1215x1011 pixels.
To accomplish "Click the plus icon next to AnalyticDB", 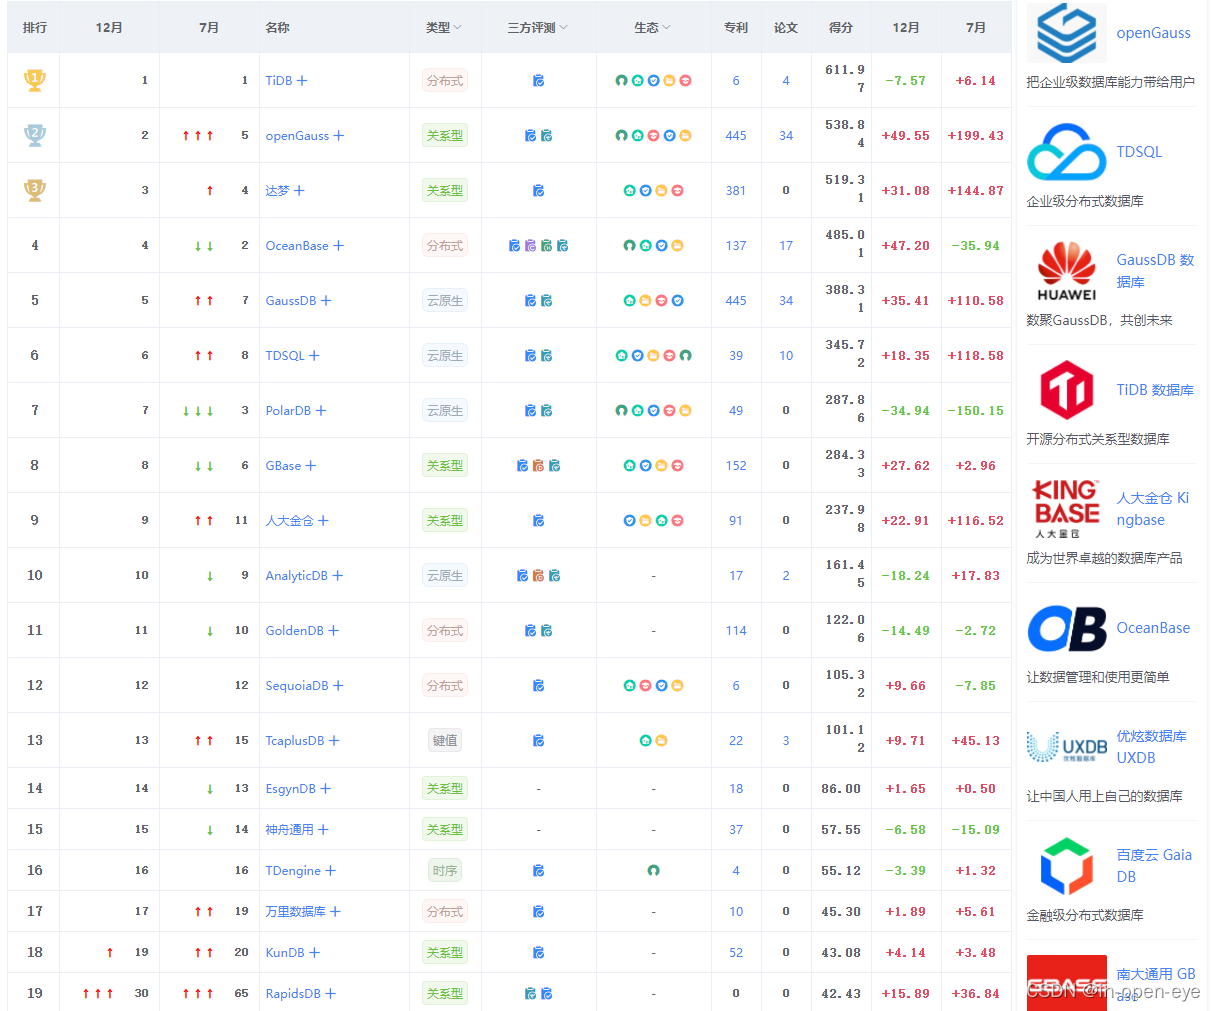I will click(338, 576).
